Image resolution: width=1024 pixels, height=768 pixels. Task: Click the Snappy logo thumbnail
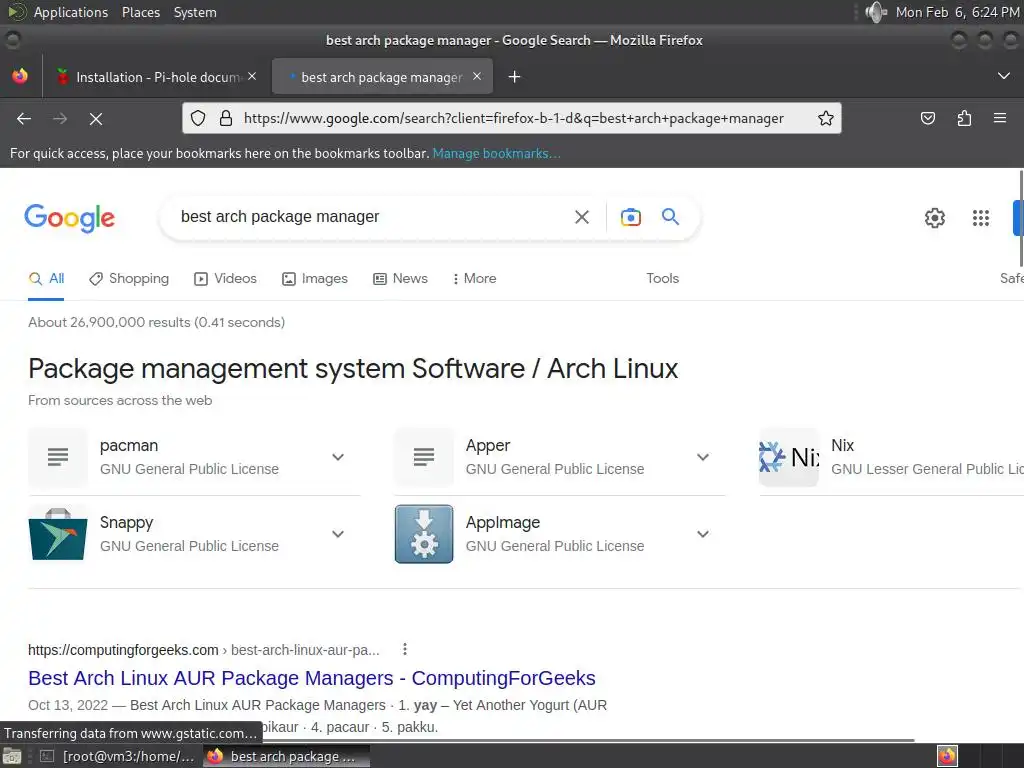58,534
